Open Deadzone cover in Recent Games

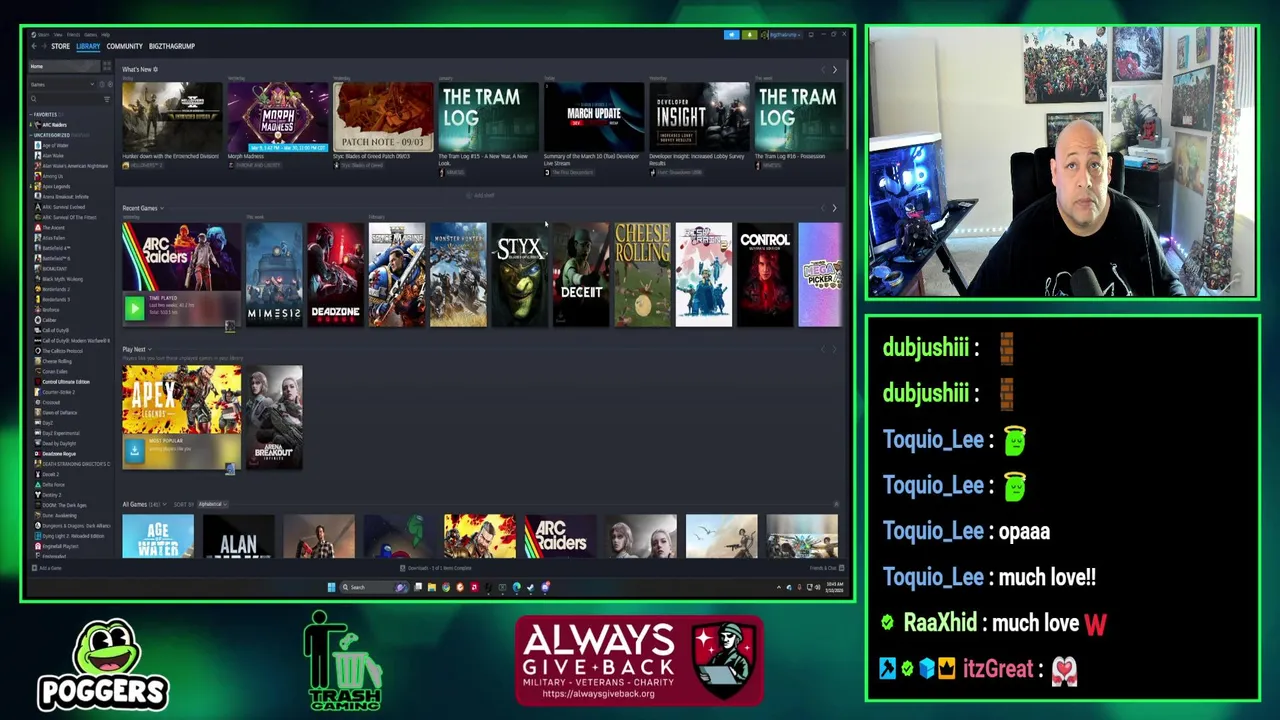pyautogui.click(x=335, y=275)
